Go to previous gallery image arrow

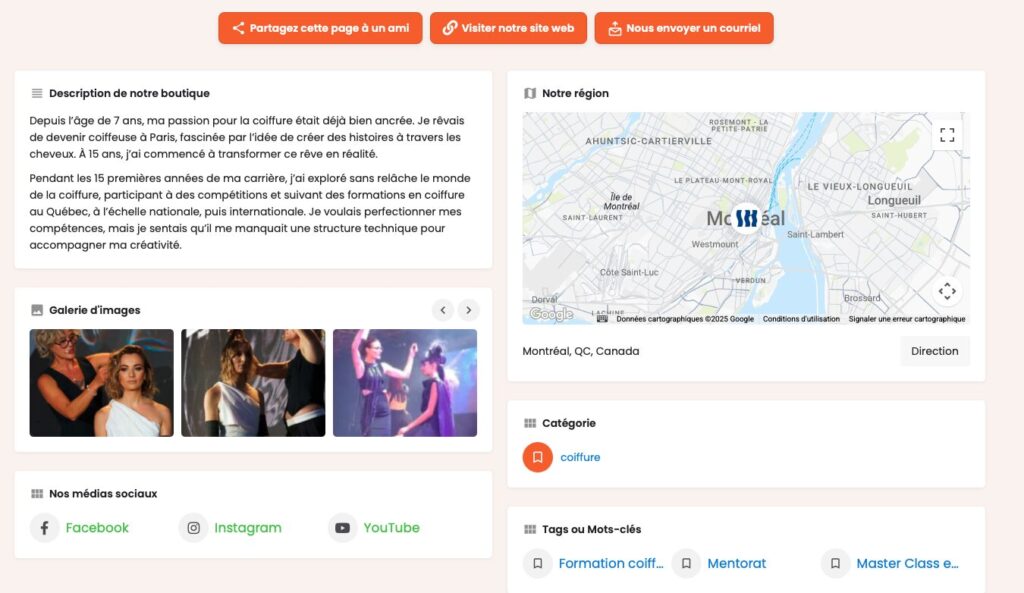tap(443, 310)
